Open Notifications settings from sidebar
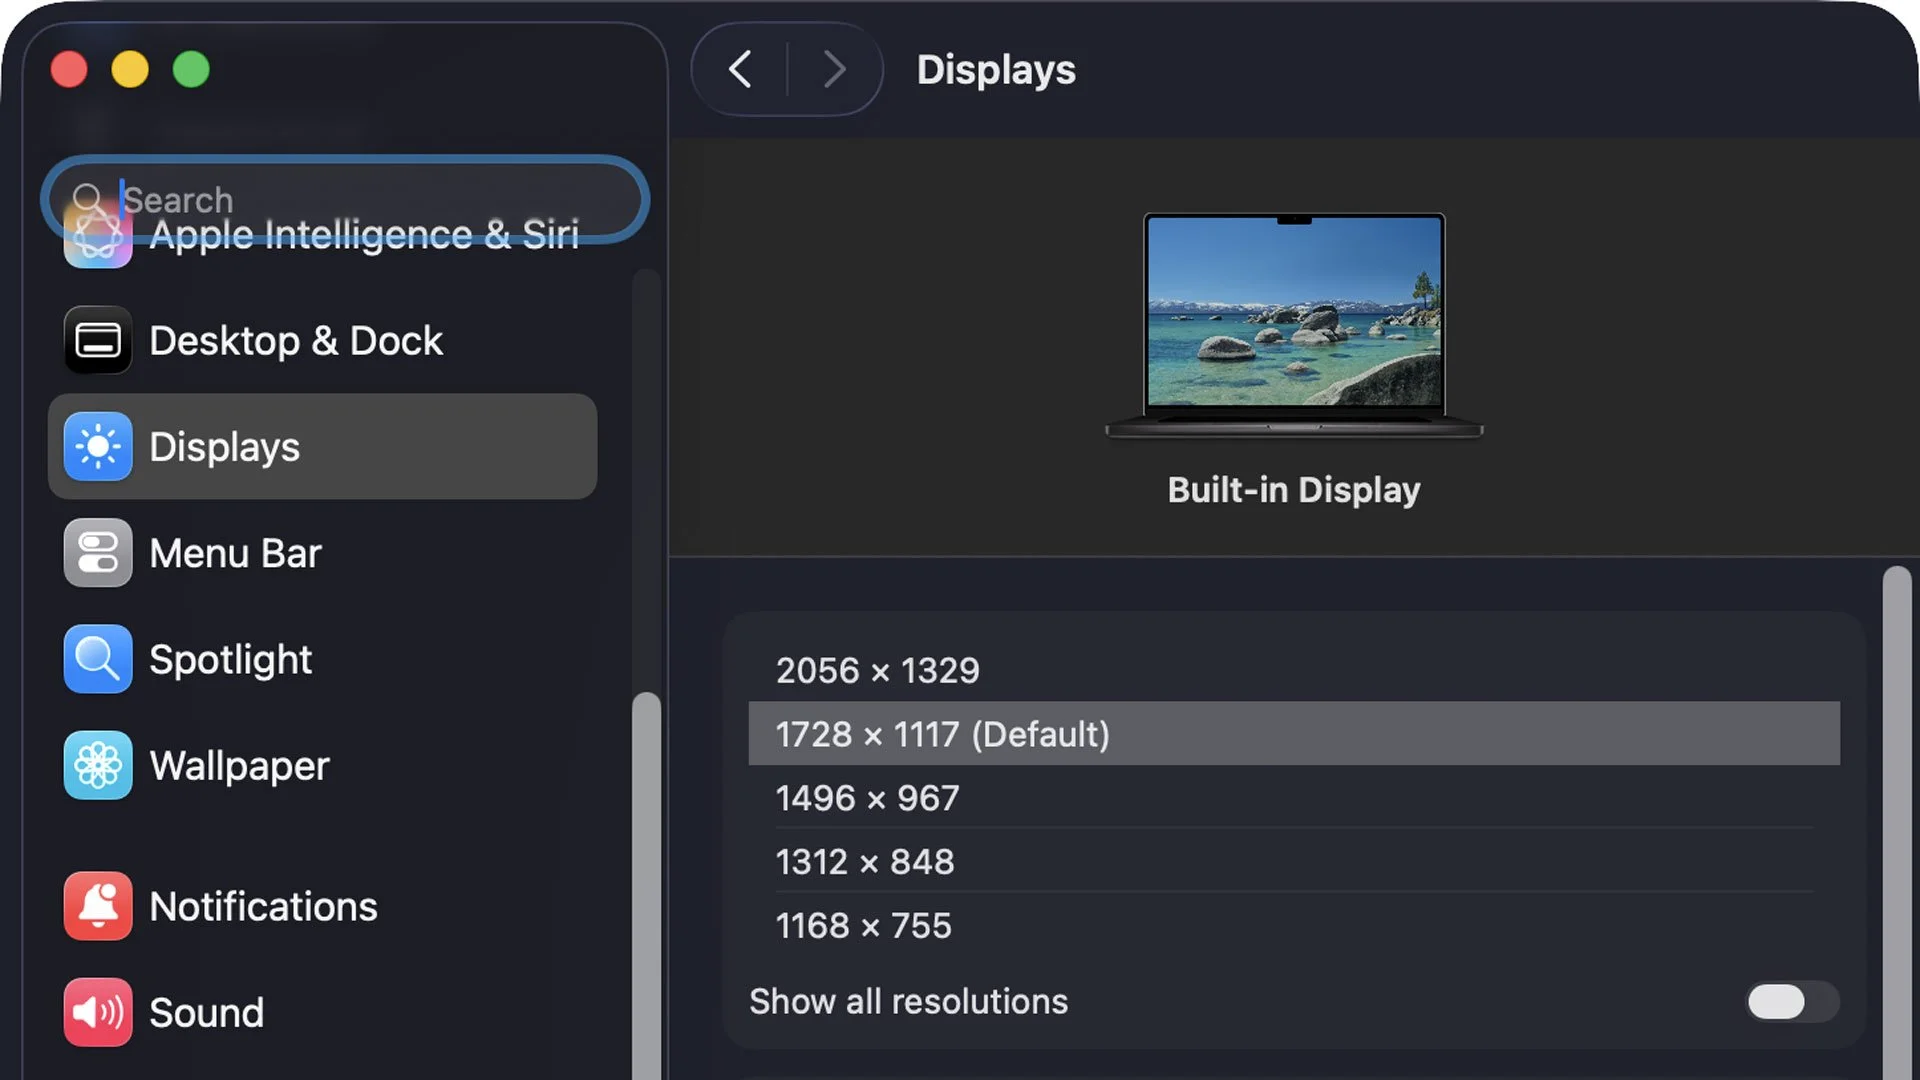The height and width of the screenshot is (1080, 1920). pos(322,906)
